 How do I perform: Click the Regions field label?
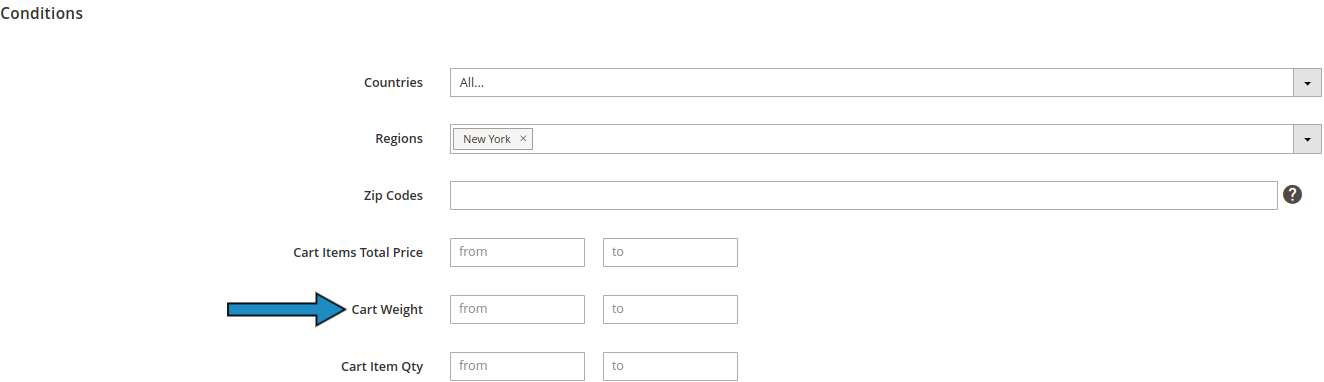(399, 139)
